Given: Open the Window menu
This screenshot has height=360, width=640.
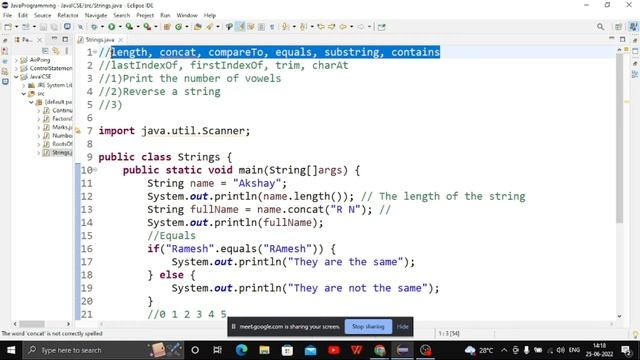Looking at the screenshot, I should (x=187, y=16).
